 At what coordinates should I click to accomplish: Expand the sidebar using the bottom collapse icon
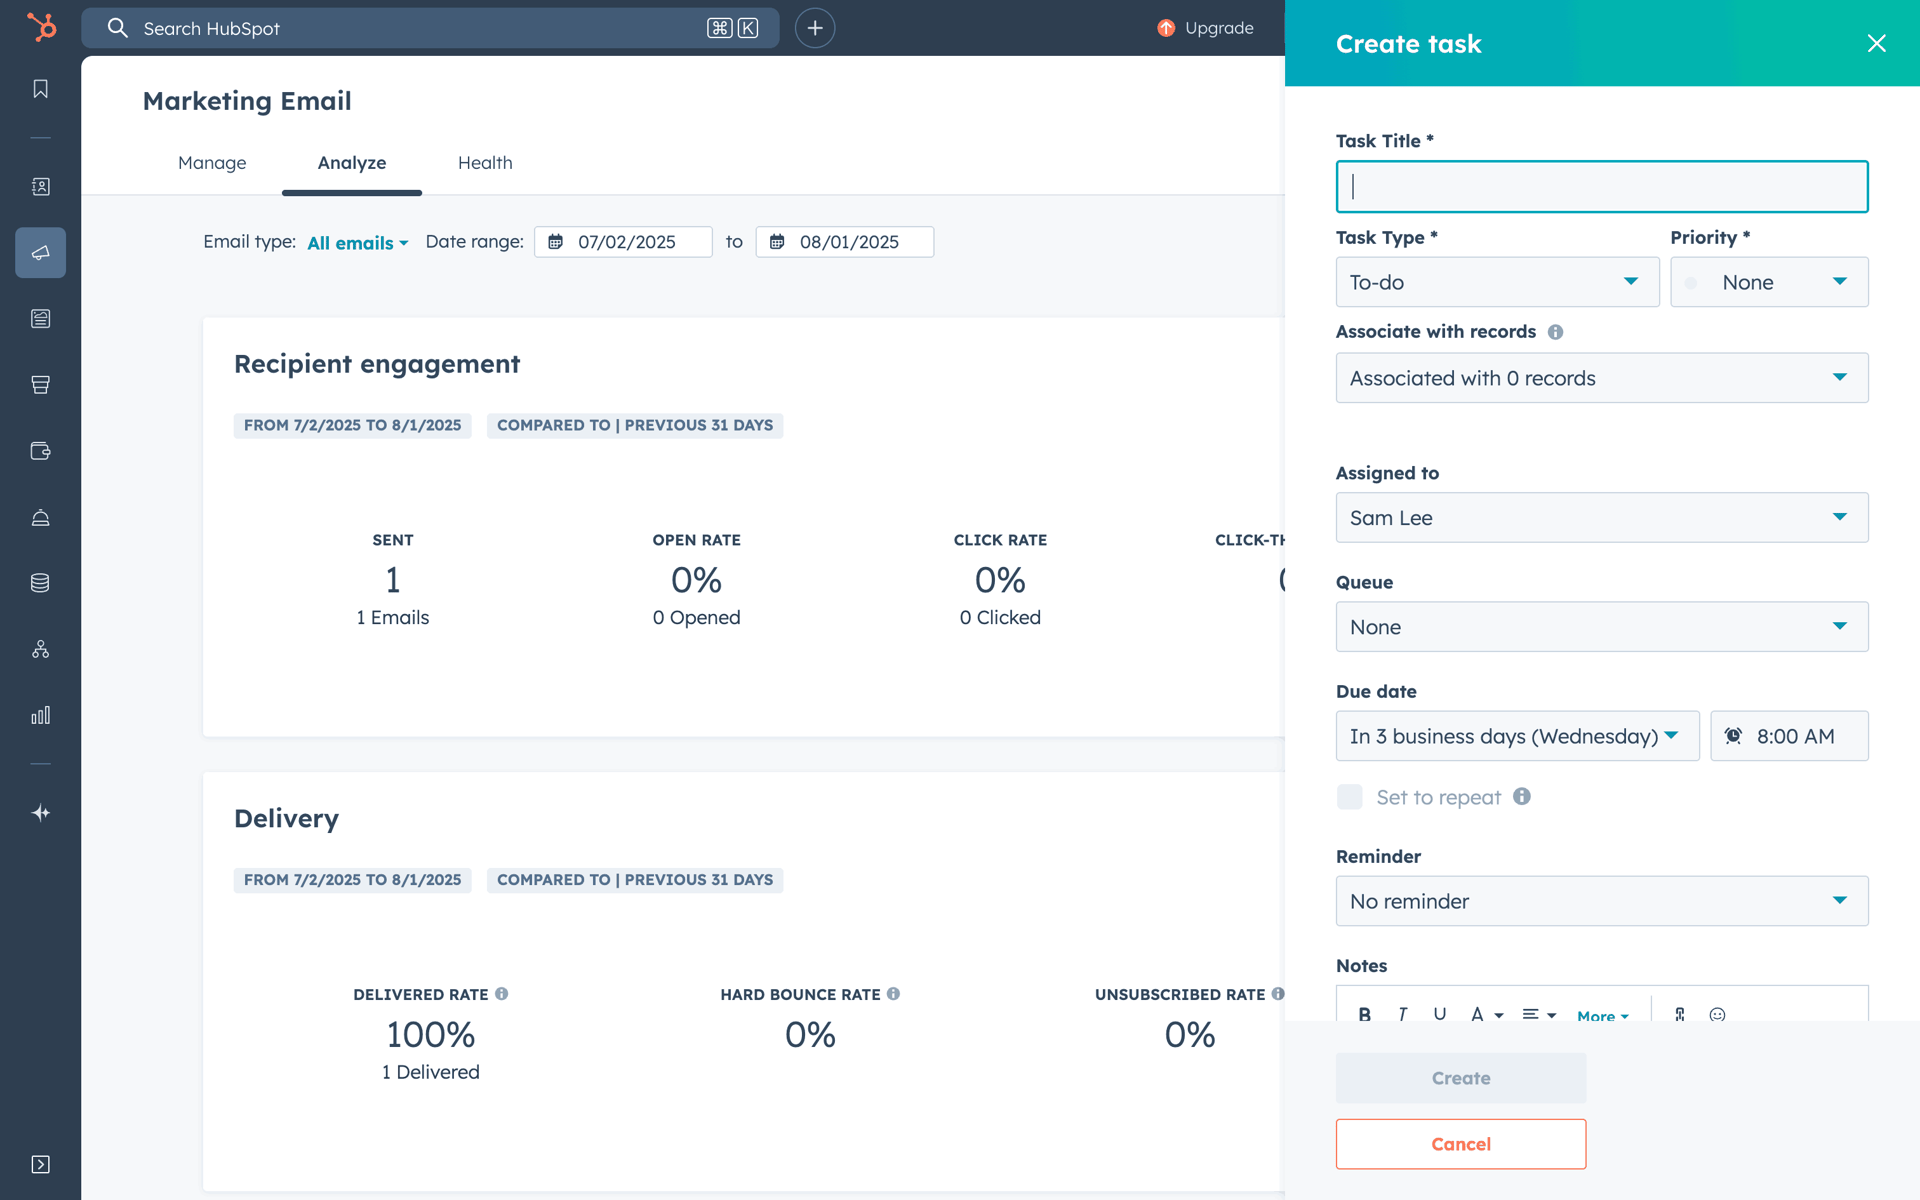point(40,1164)
